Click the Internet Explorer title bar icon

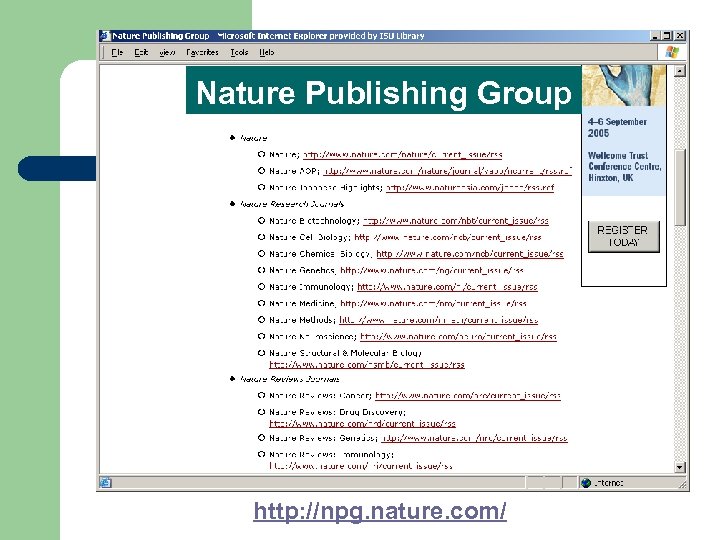click(x=106, y=36)
